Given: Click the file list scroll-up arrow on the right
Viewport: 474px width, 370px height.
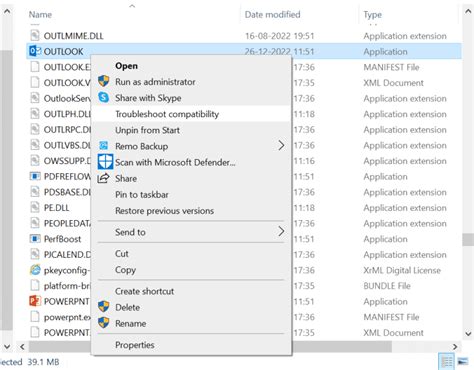Looking at the screenshot, I should pyautogui.click(x=468, y=11).
